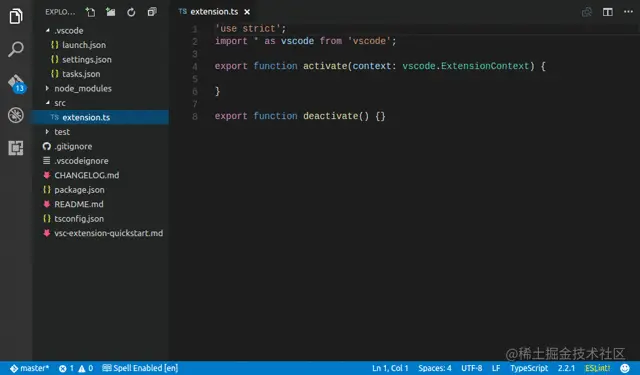
Task: Change TypeScript language mode in status bar
Action: [529, 368]
